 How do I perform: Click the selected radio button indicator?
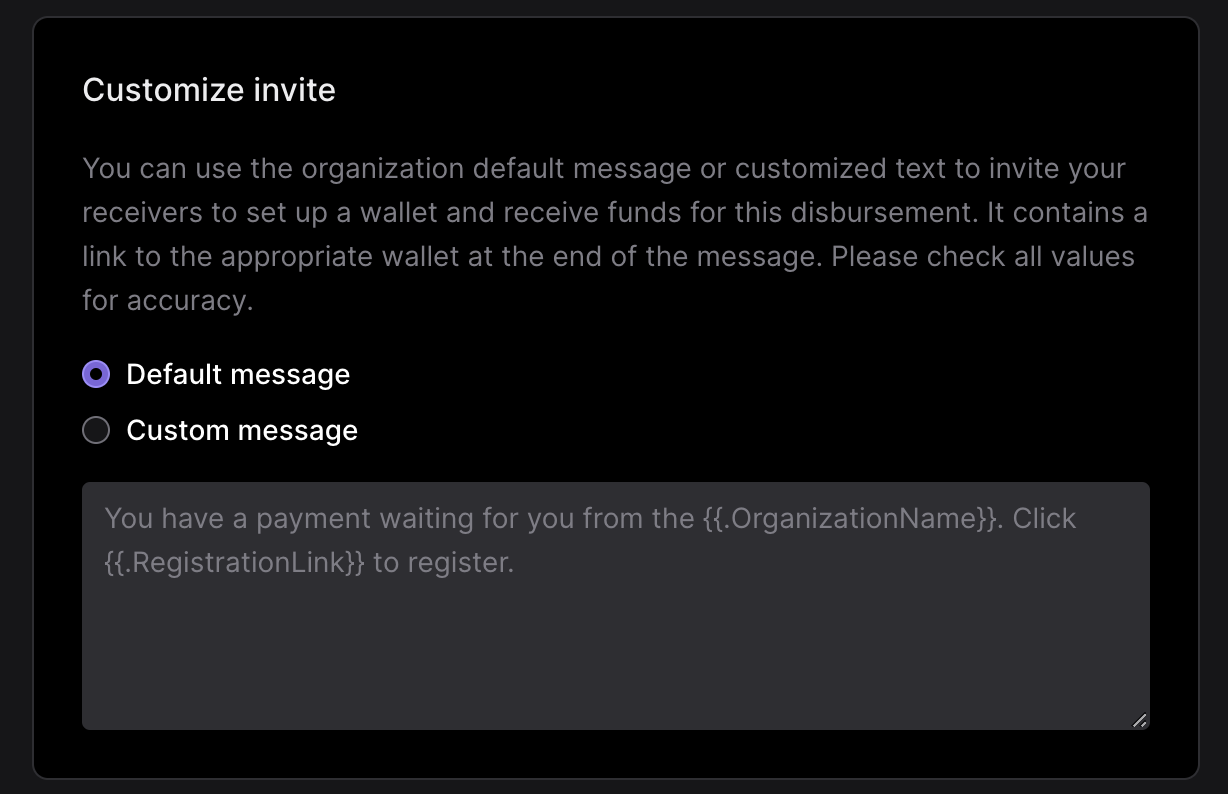pyautogui.click(x=95, y=374)
